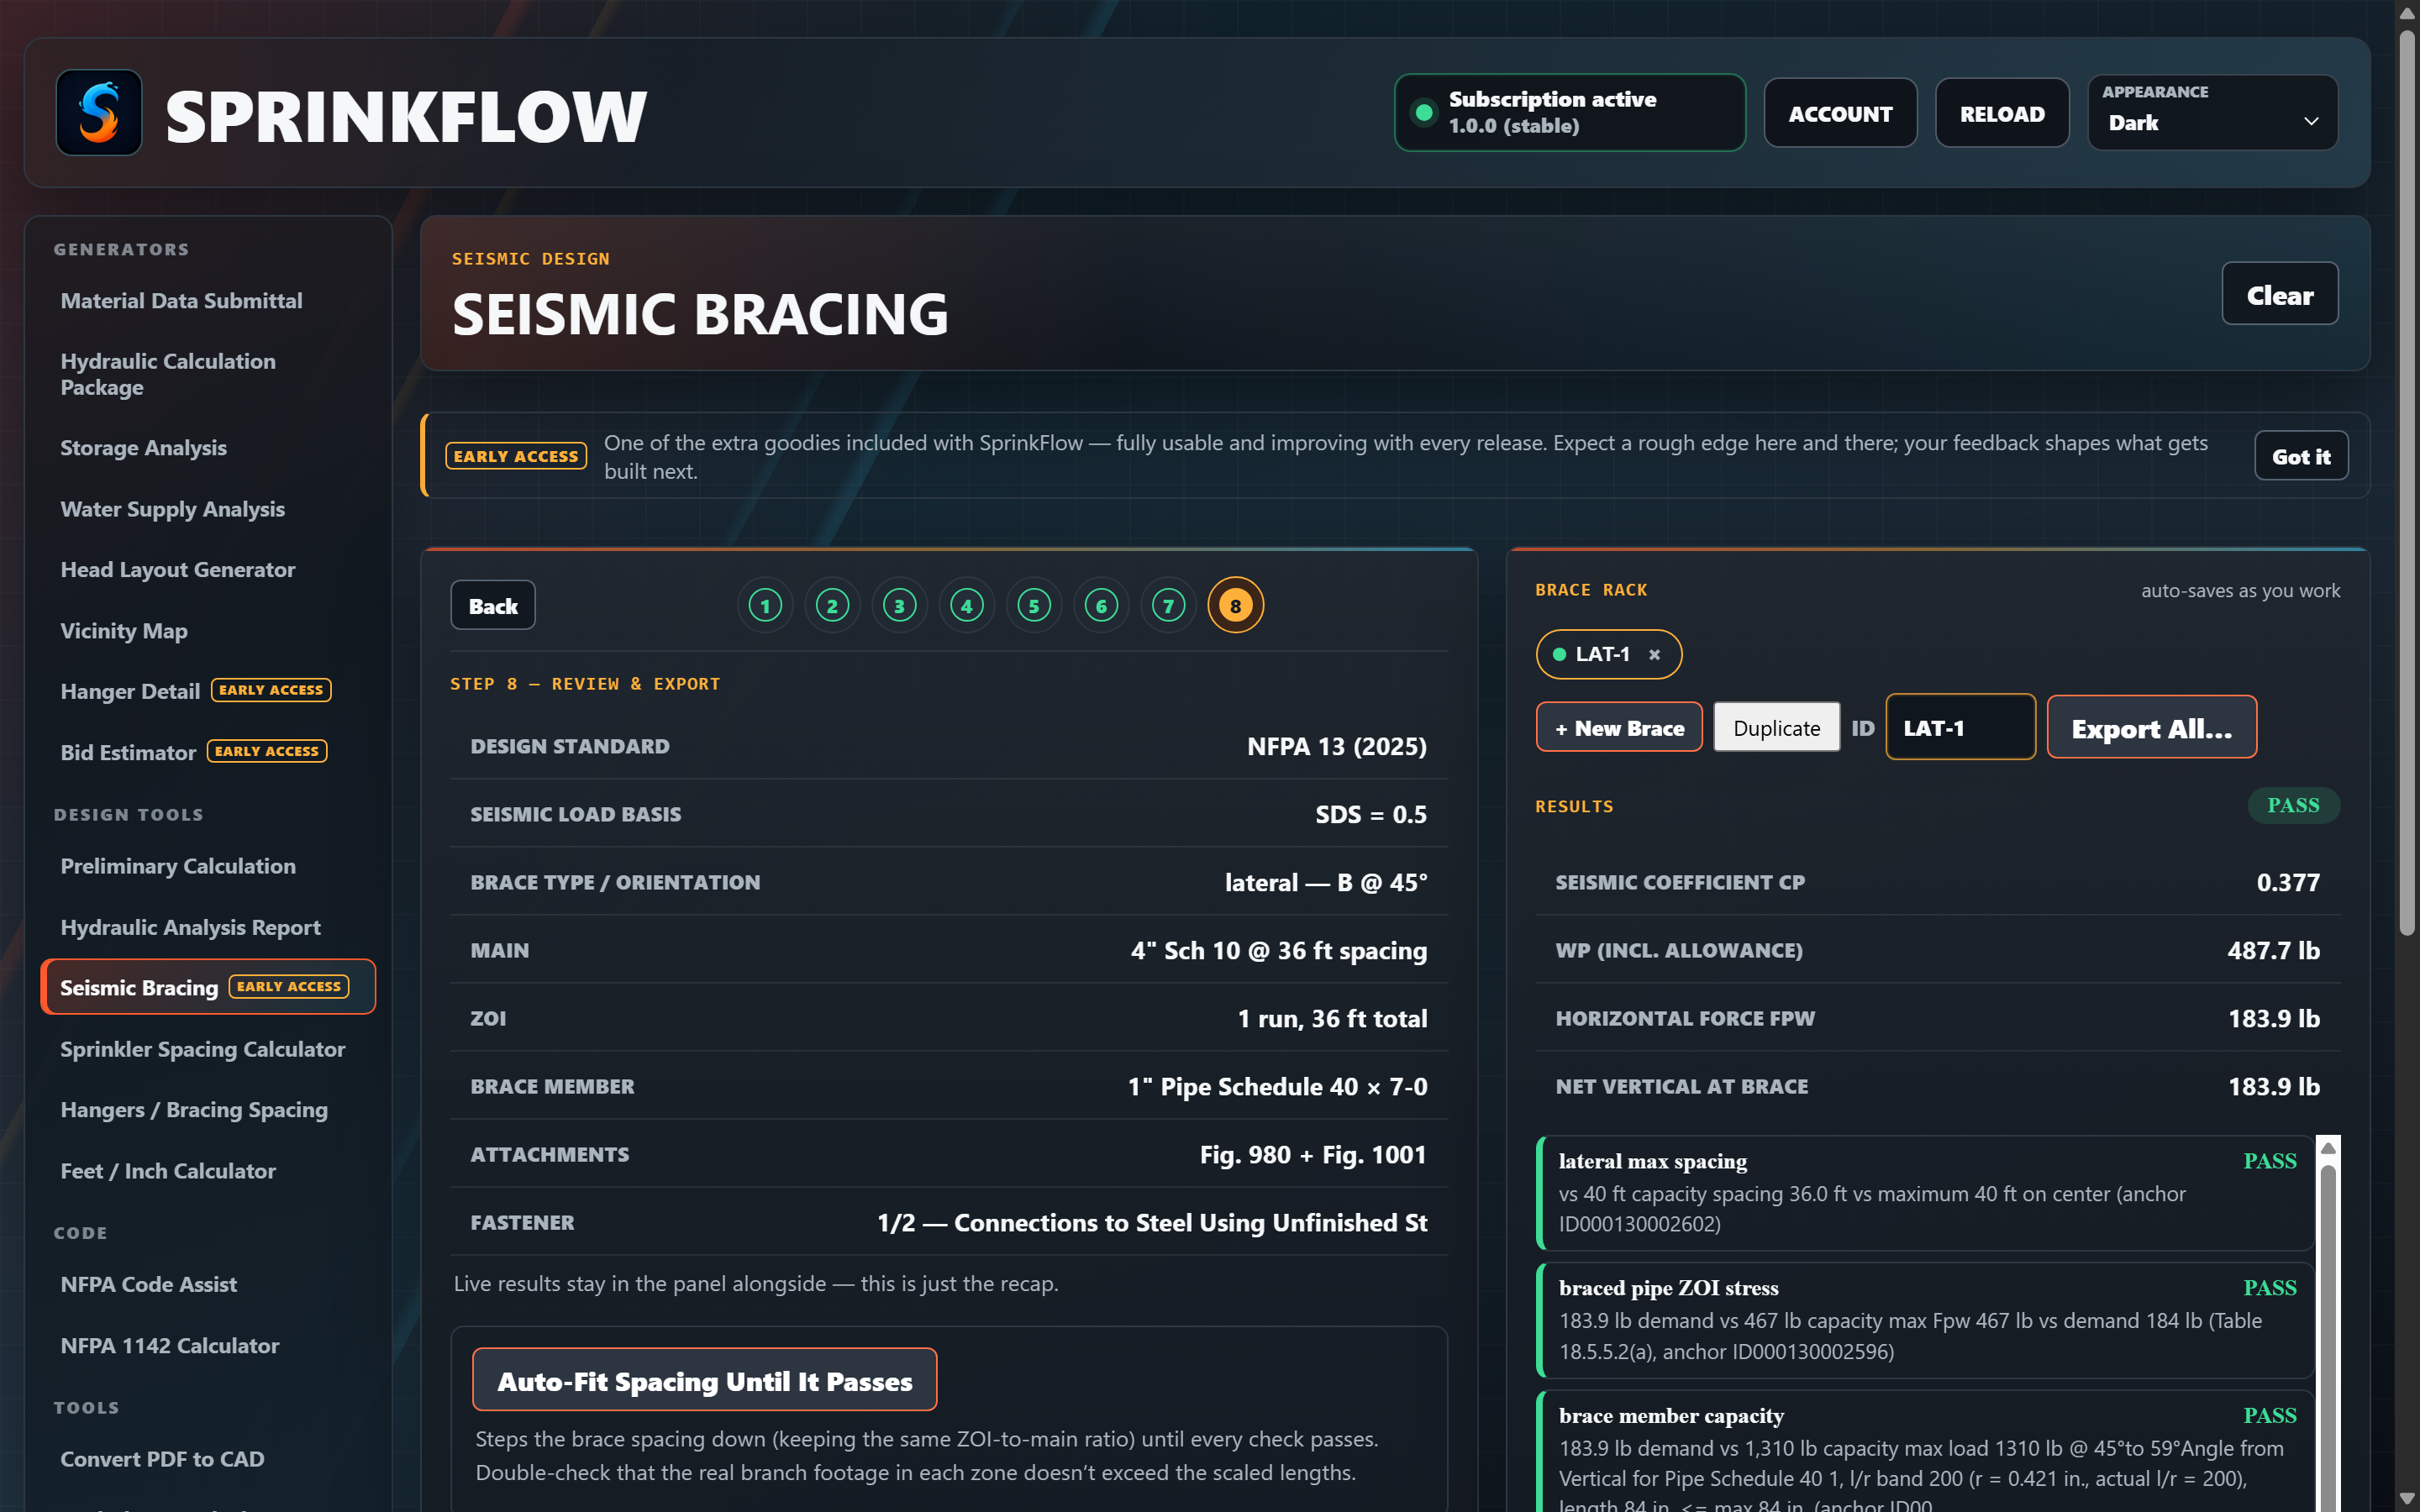Click the green subscription status dot
Image resolution: width=2420 pixels, height=1512 pixels.
click(x=1423, y=113)
